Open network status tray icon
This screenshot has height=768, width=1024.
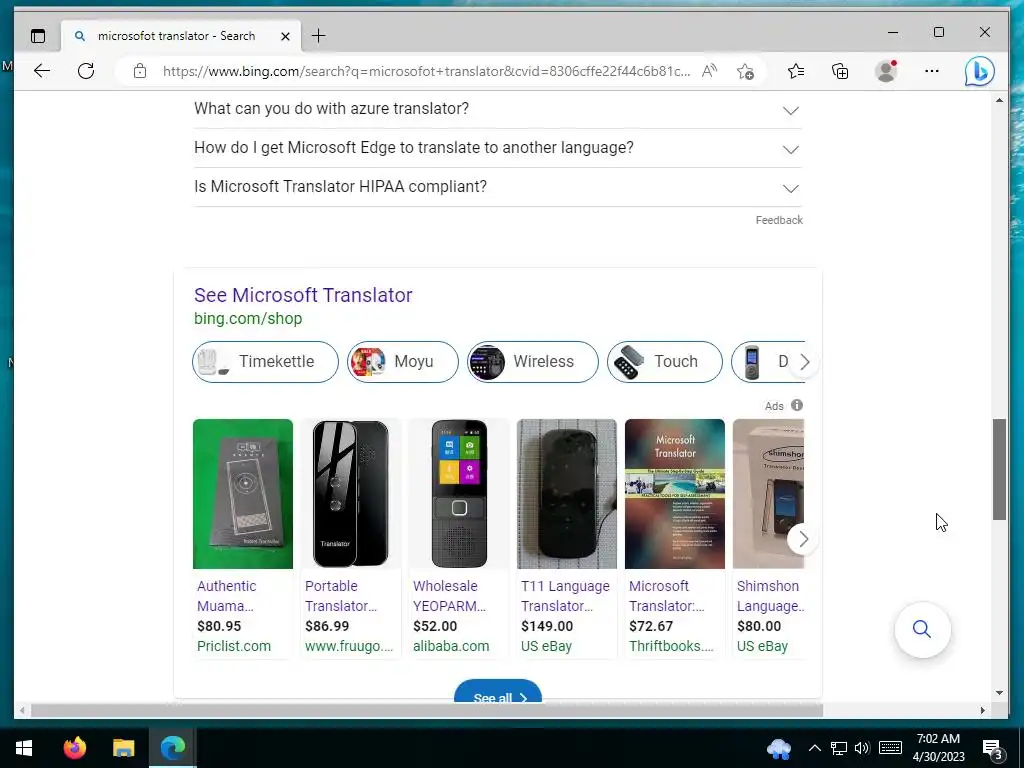[839, 748]
